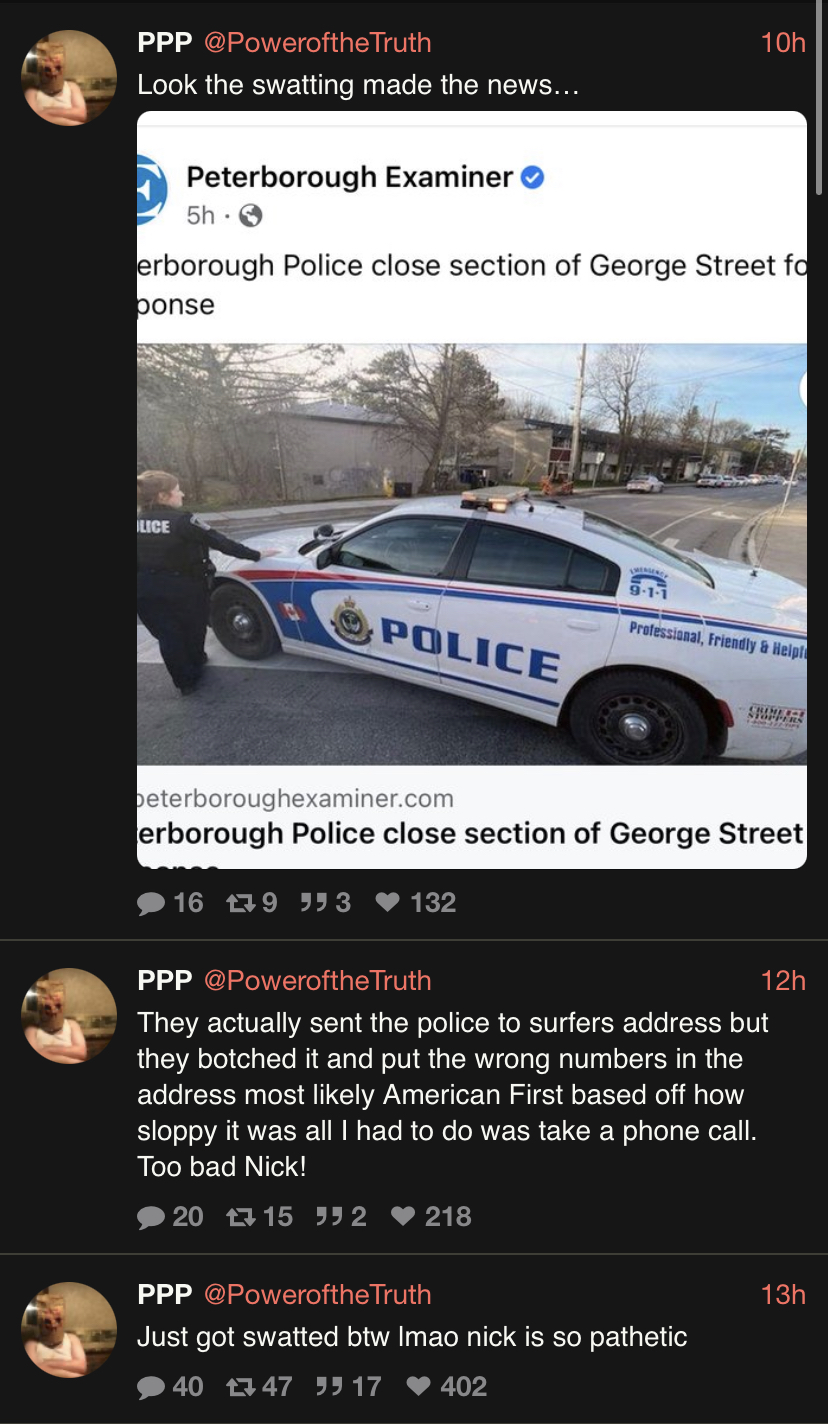Like the swatting made the news post
The height and width of the screenshot is (1424, 828).
click(388, 903)
